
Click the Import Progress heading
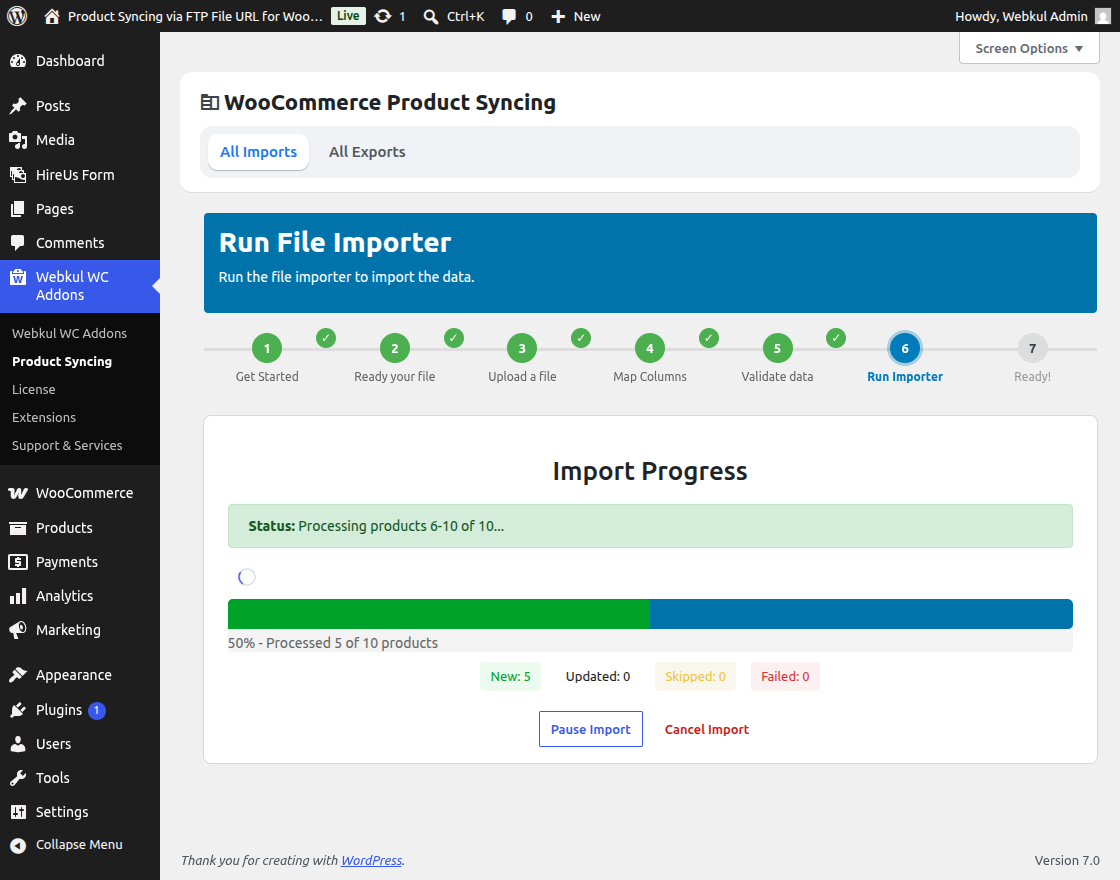[x=650, y=471]
